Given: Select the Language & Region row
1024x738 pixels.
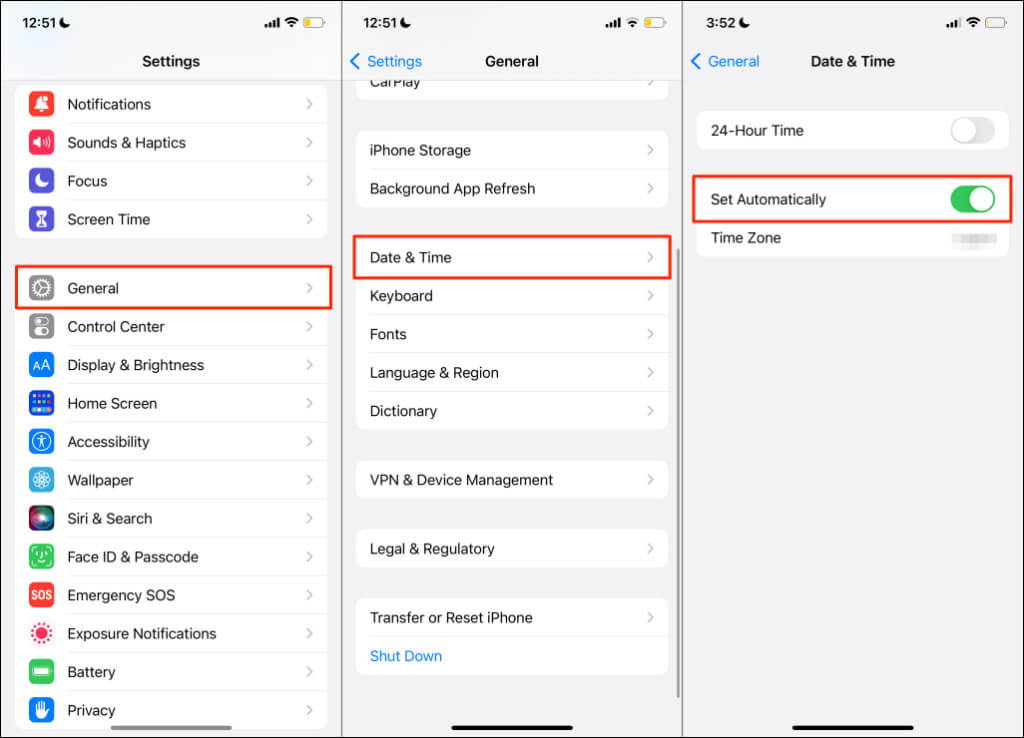Looking at the screenshot, I should coord(512,373).
